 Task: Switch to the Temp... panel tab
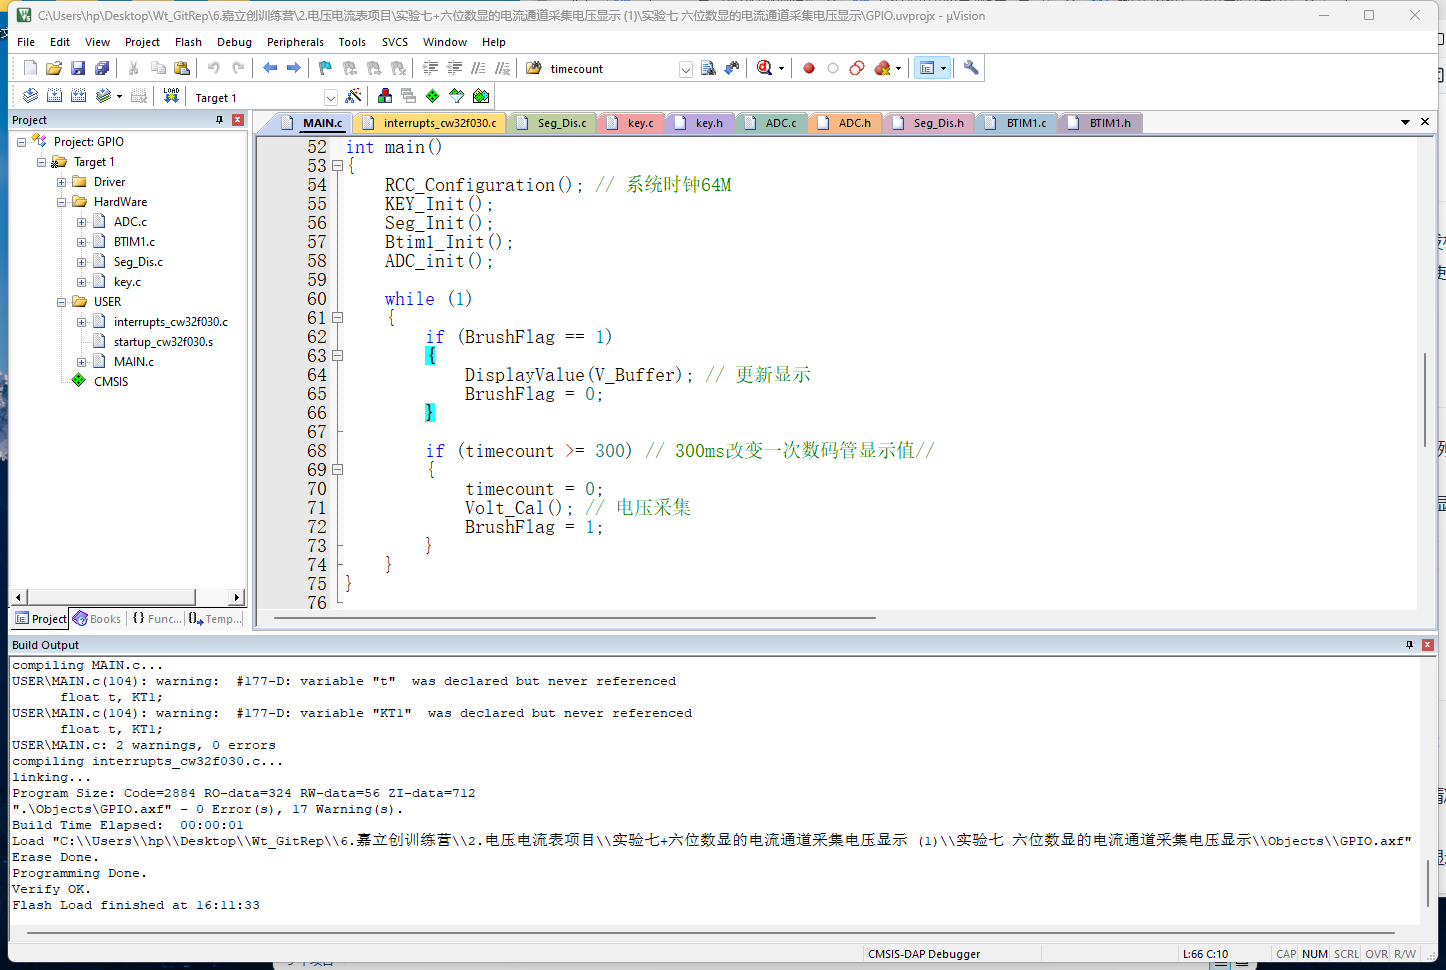[215, 619]
